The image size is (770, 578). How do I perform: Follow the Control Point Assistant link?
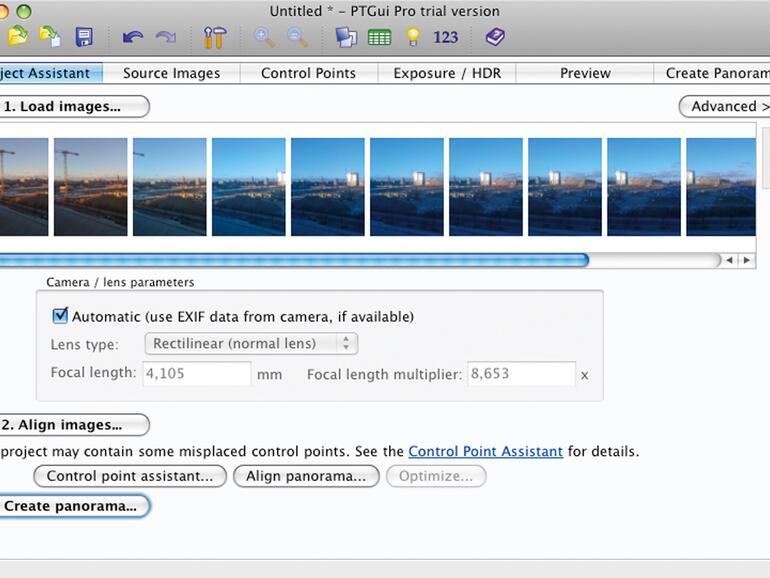[x=485, y=452]
